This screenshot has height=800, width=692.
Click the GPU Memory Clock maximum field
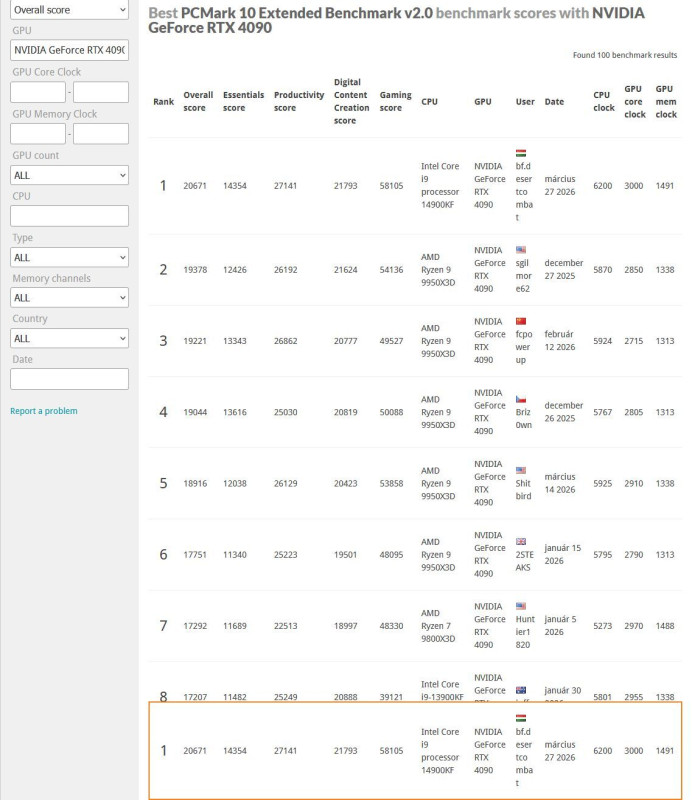[101, 134]
